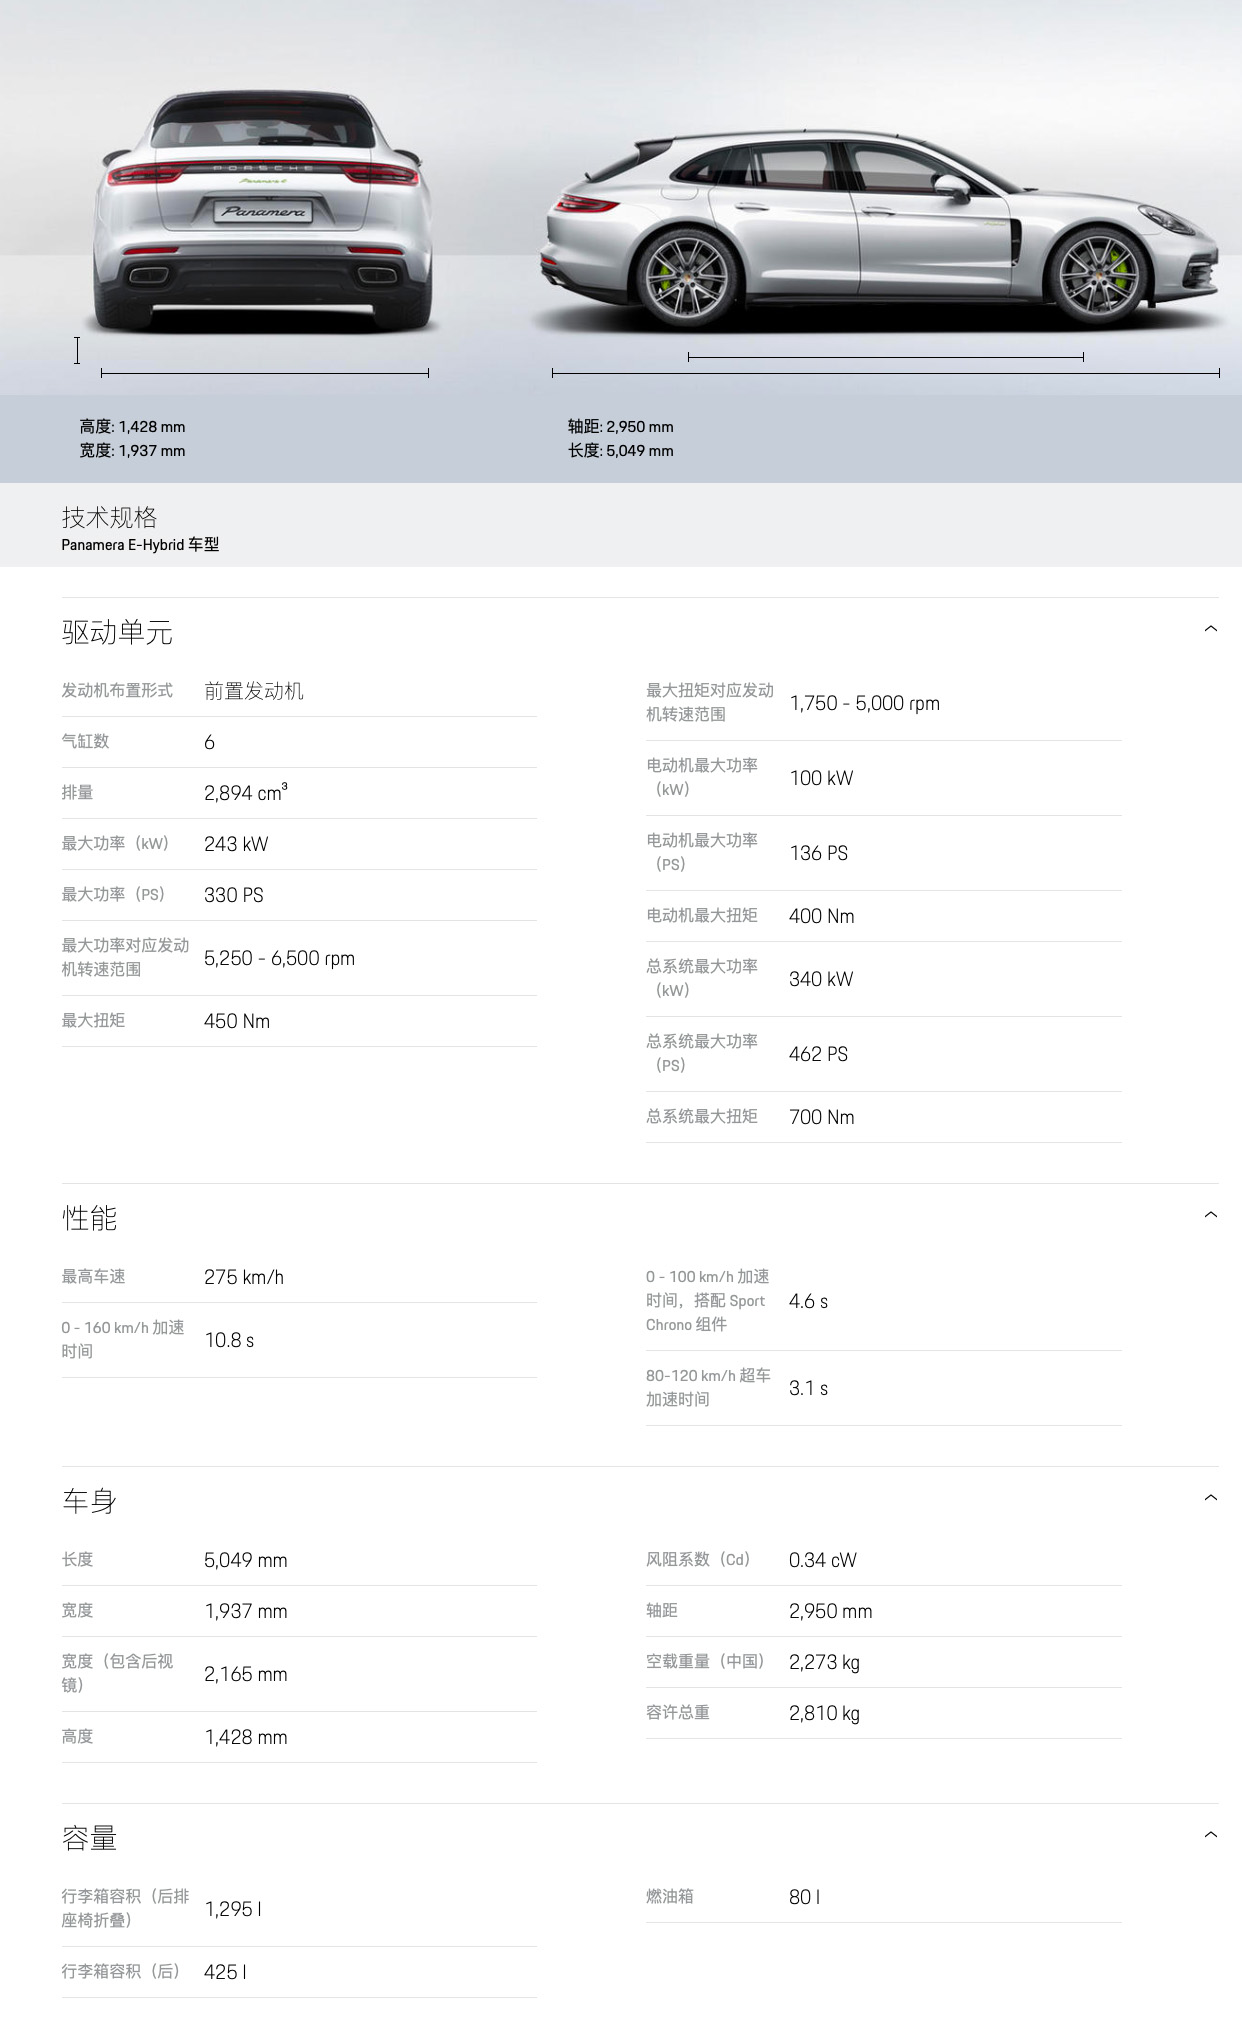Viewport: 1242px width, 2026px height.
Task: Click the 80 l fuel tank value
Action: (804, 1897)
